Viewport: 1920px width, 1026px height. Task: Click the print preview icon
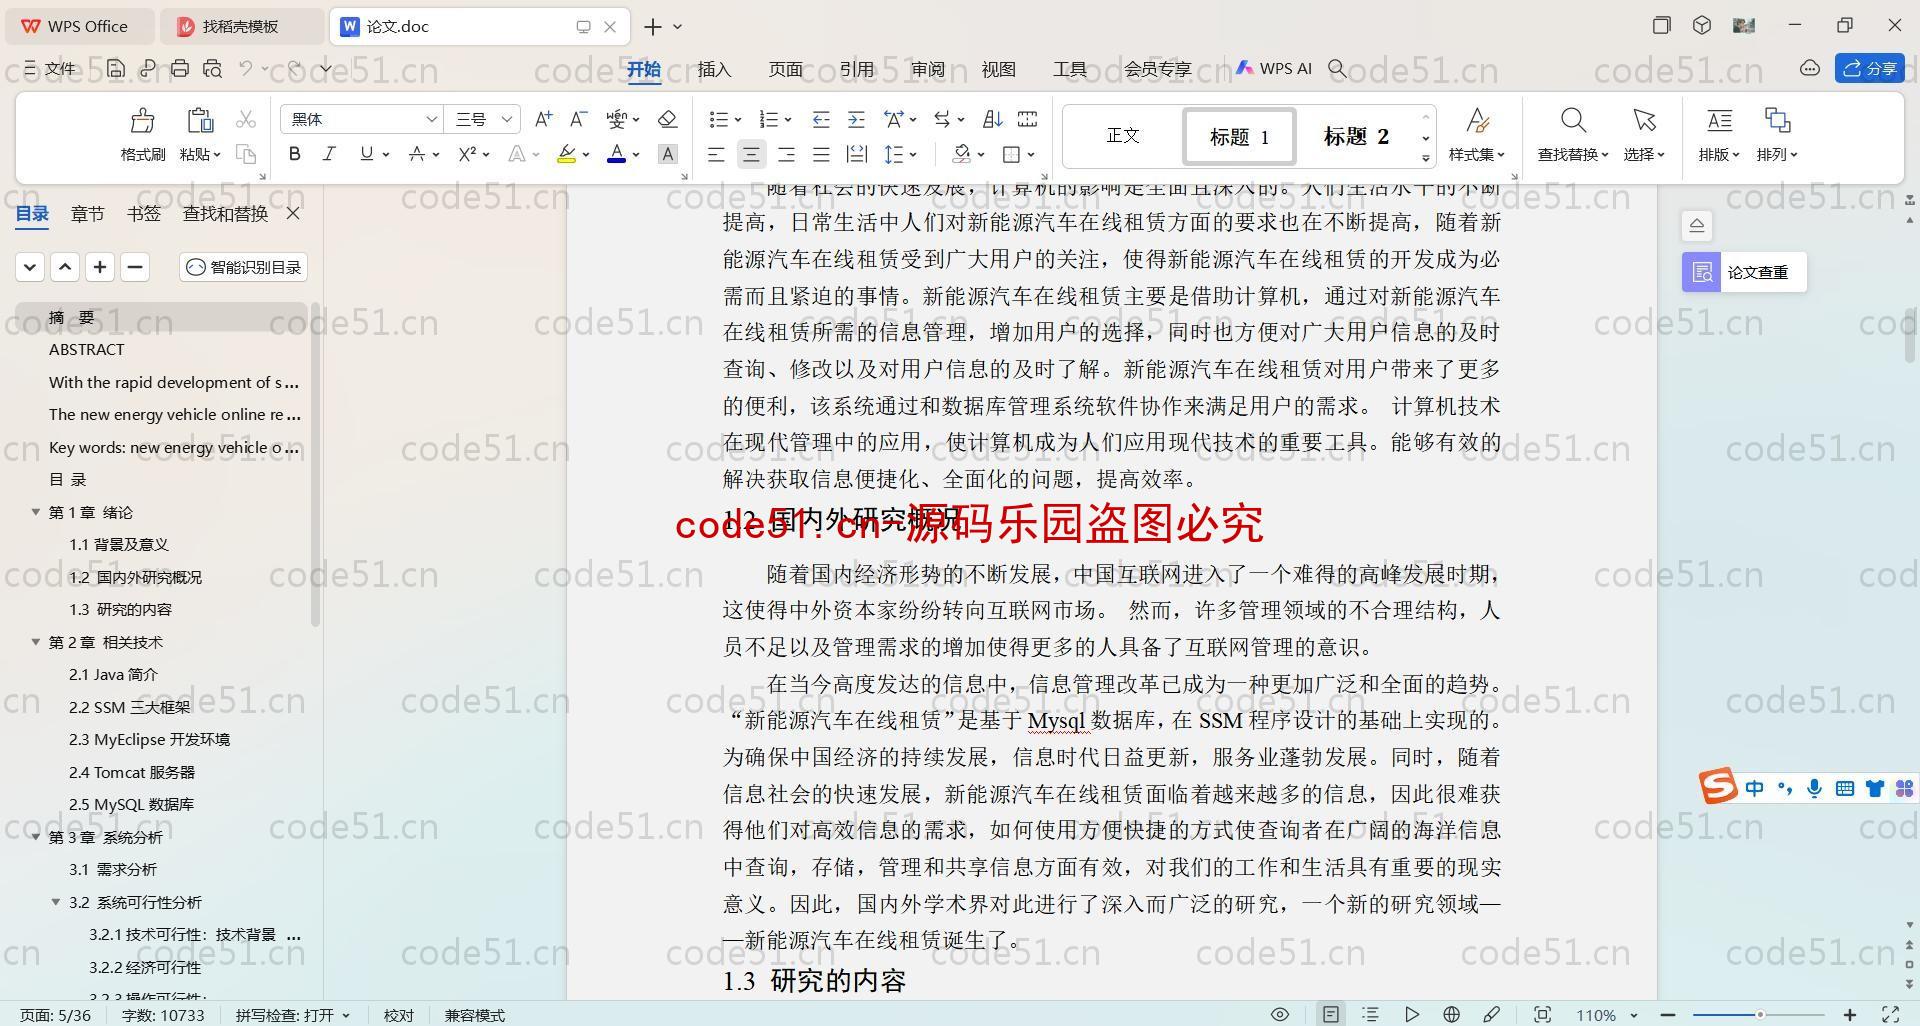[x=212, y=68]
